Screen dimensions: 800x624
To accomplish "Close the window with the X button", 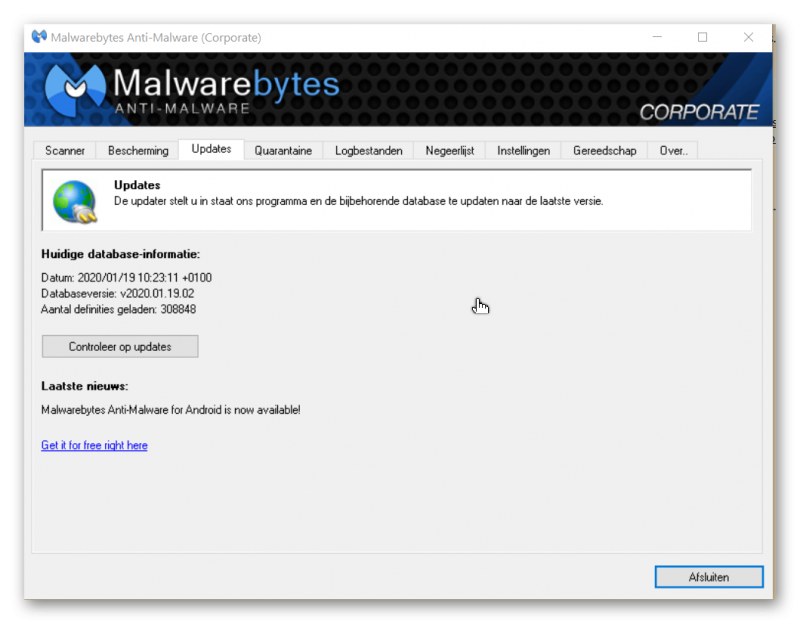I will (748, 37).
